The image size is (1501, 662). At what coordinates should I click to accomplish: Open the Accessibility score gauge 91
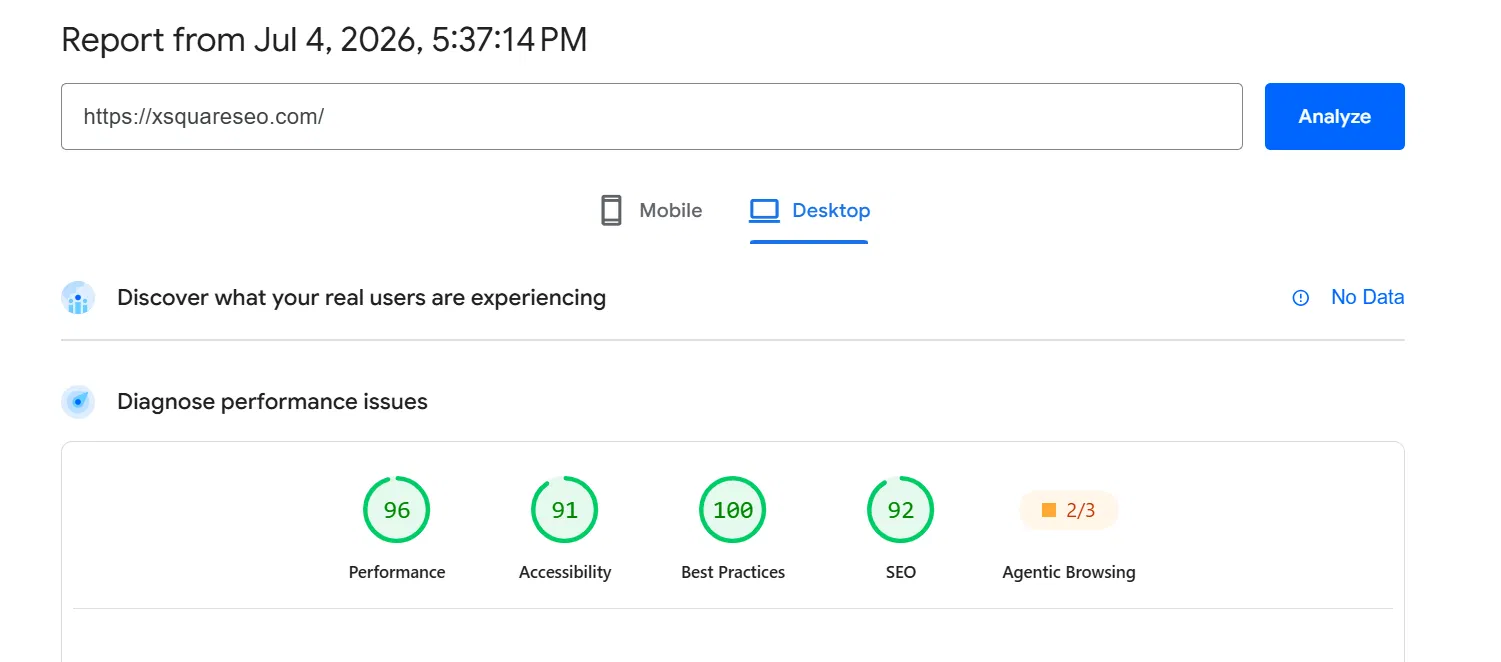pyautogui.click(x=565, y=510)
